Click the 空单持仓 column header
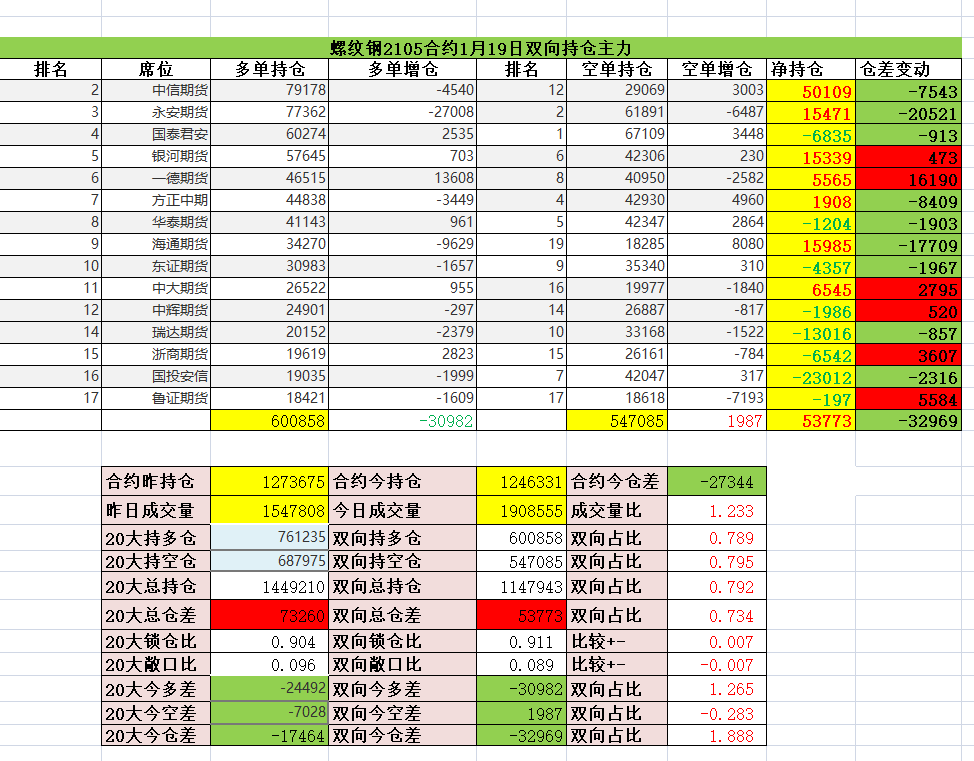The width and height of the screenshot is (974, 761). click(x=617, y=69)
